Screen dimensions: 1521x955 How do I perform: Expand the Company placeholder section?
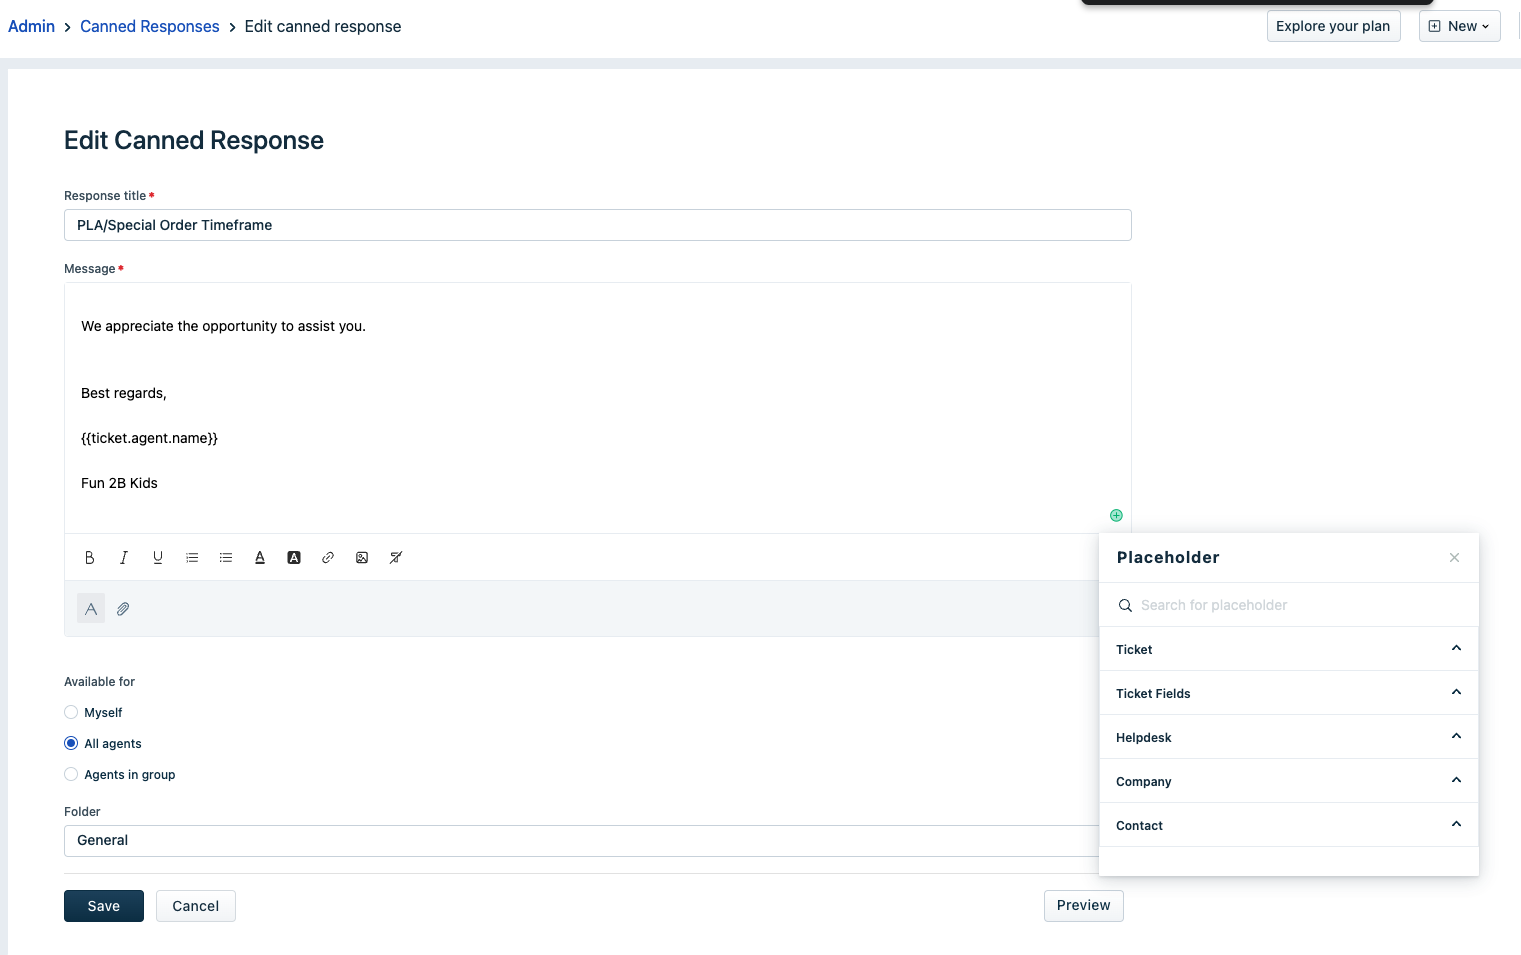point(1288,781)
